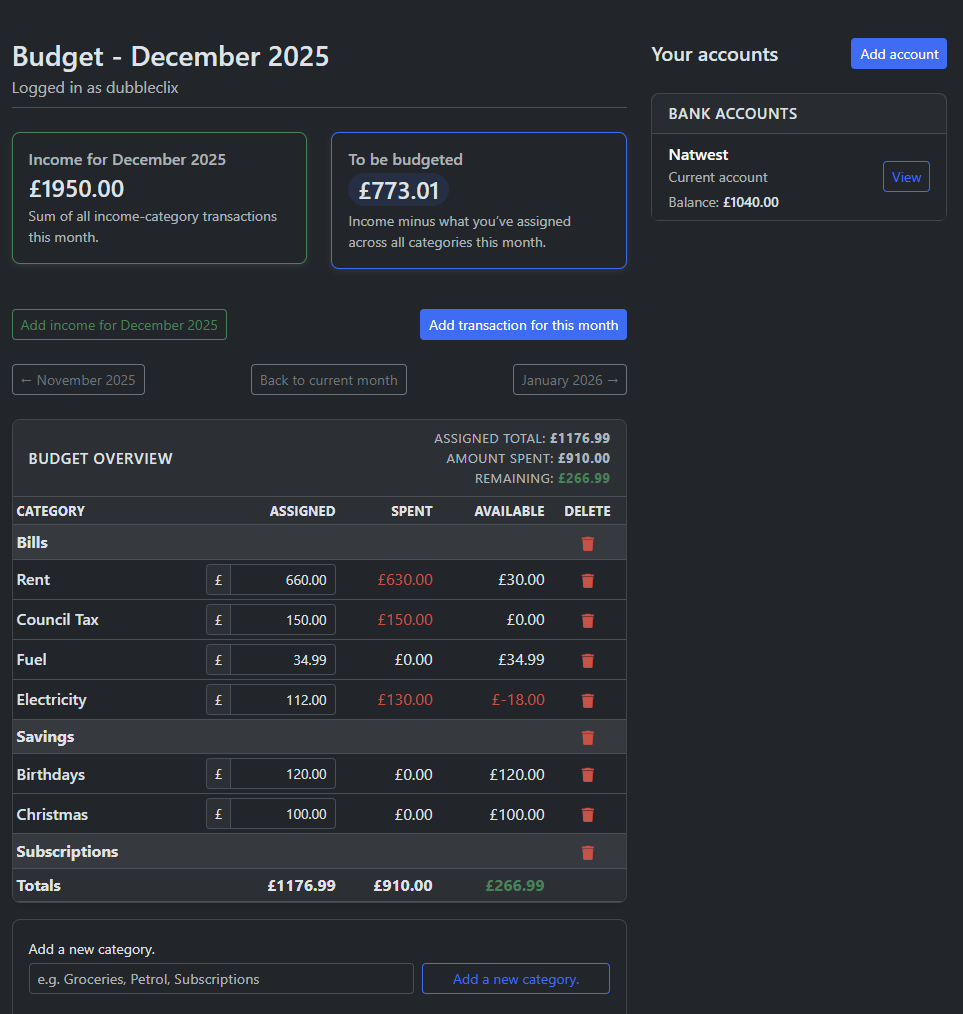Click the new category name field

click(221, 978)
